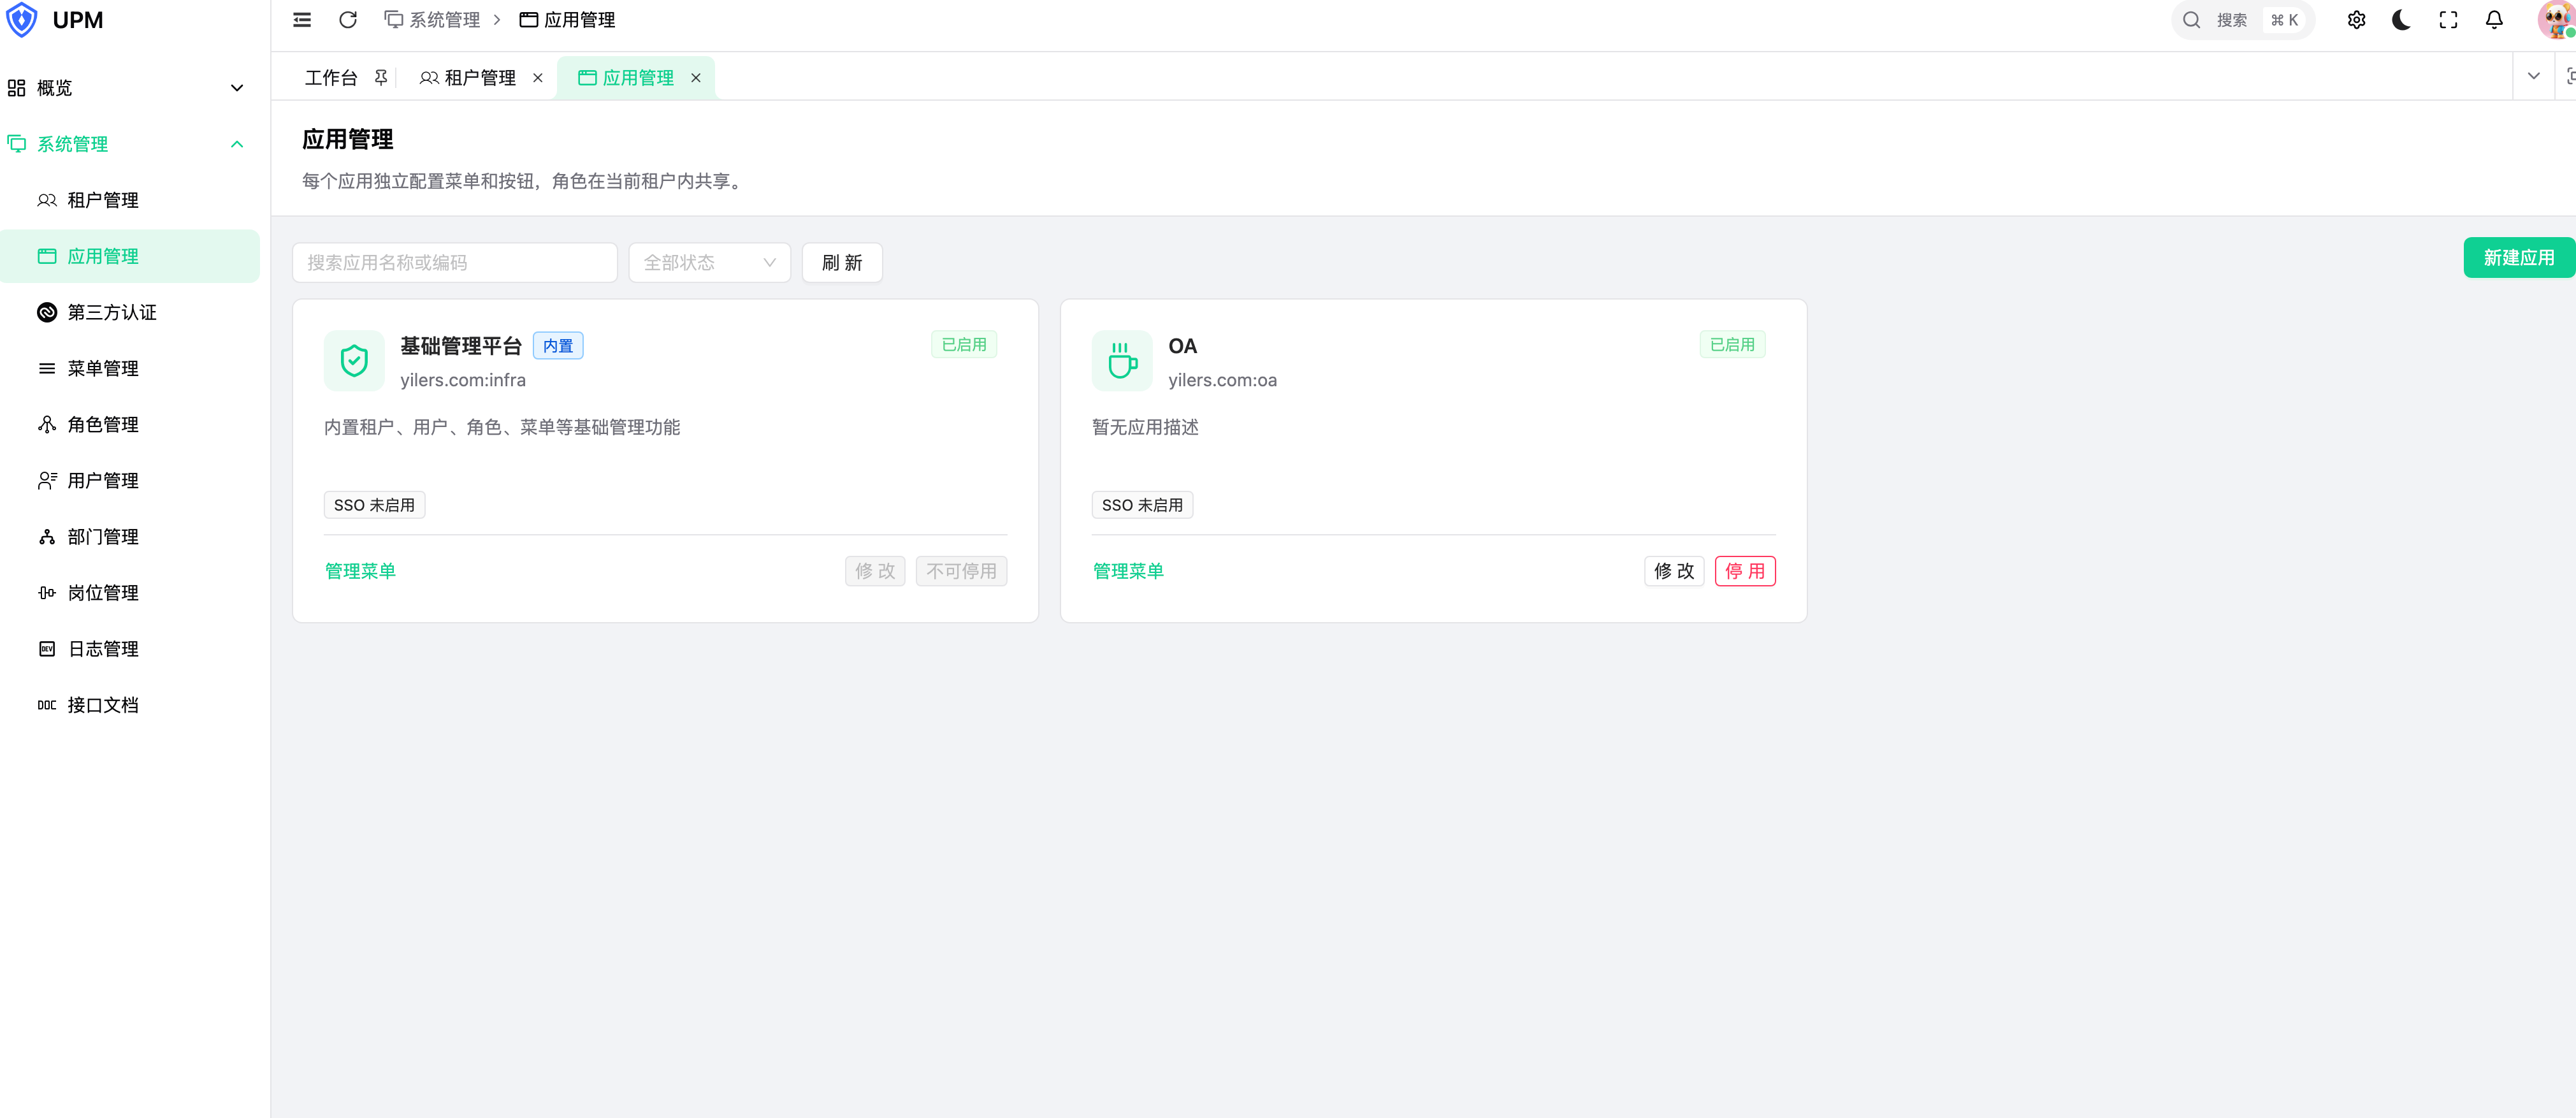Open 接口文档 in the sidebar
This screenshot has width=2576, height=1118.
point(130,704)
